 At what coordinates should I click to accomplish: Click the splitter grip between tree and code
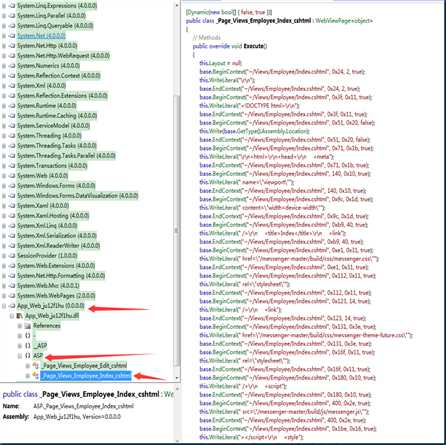(177, 231)
